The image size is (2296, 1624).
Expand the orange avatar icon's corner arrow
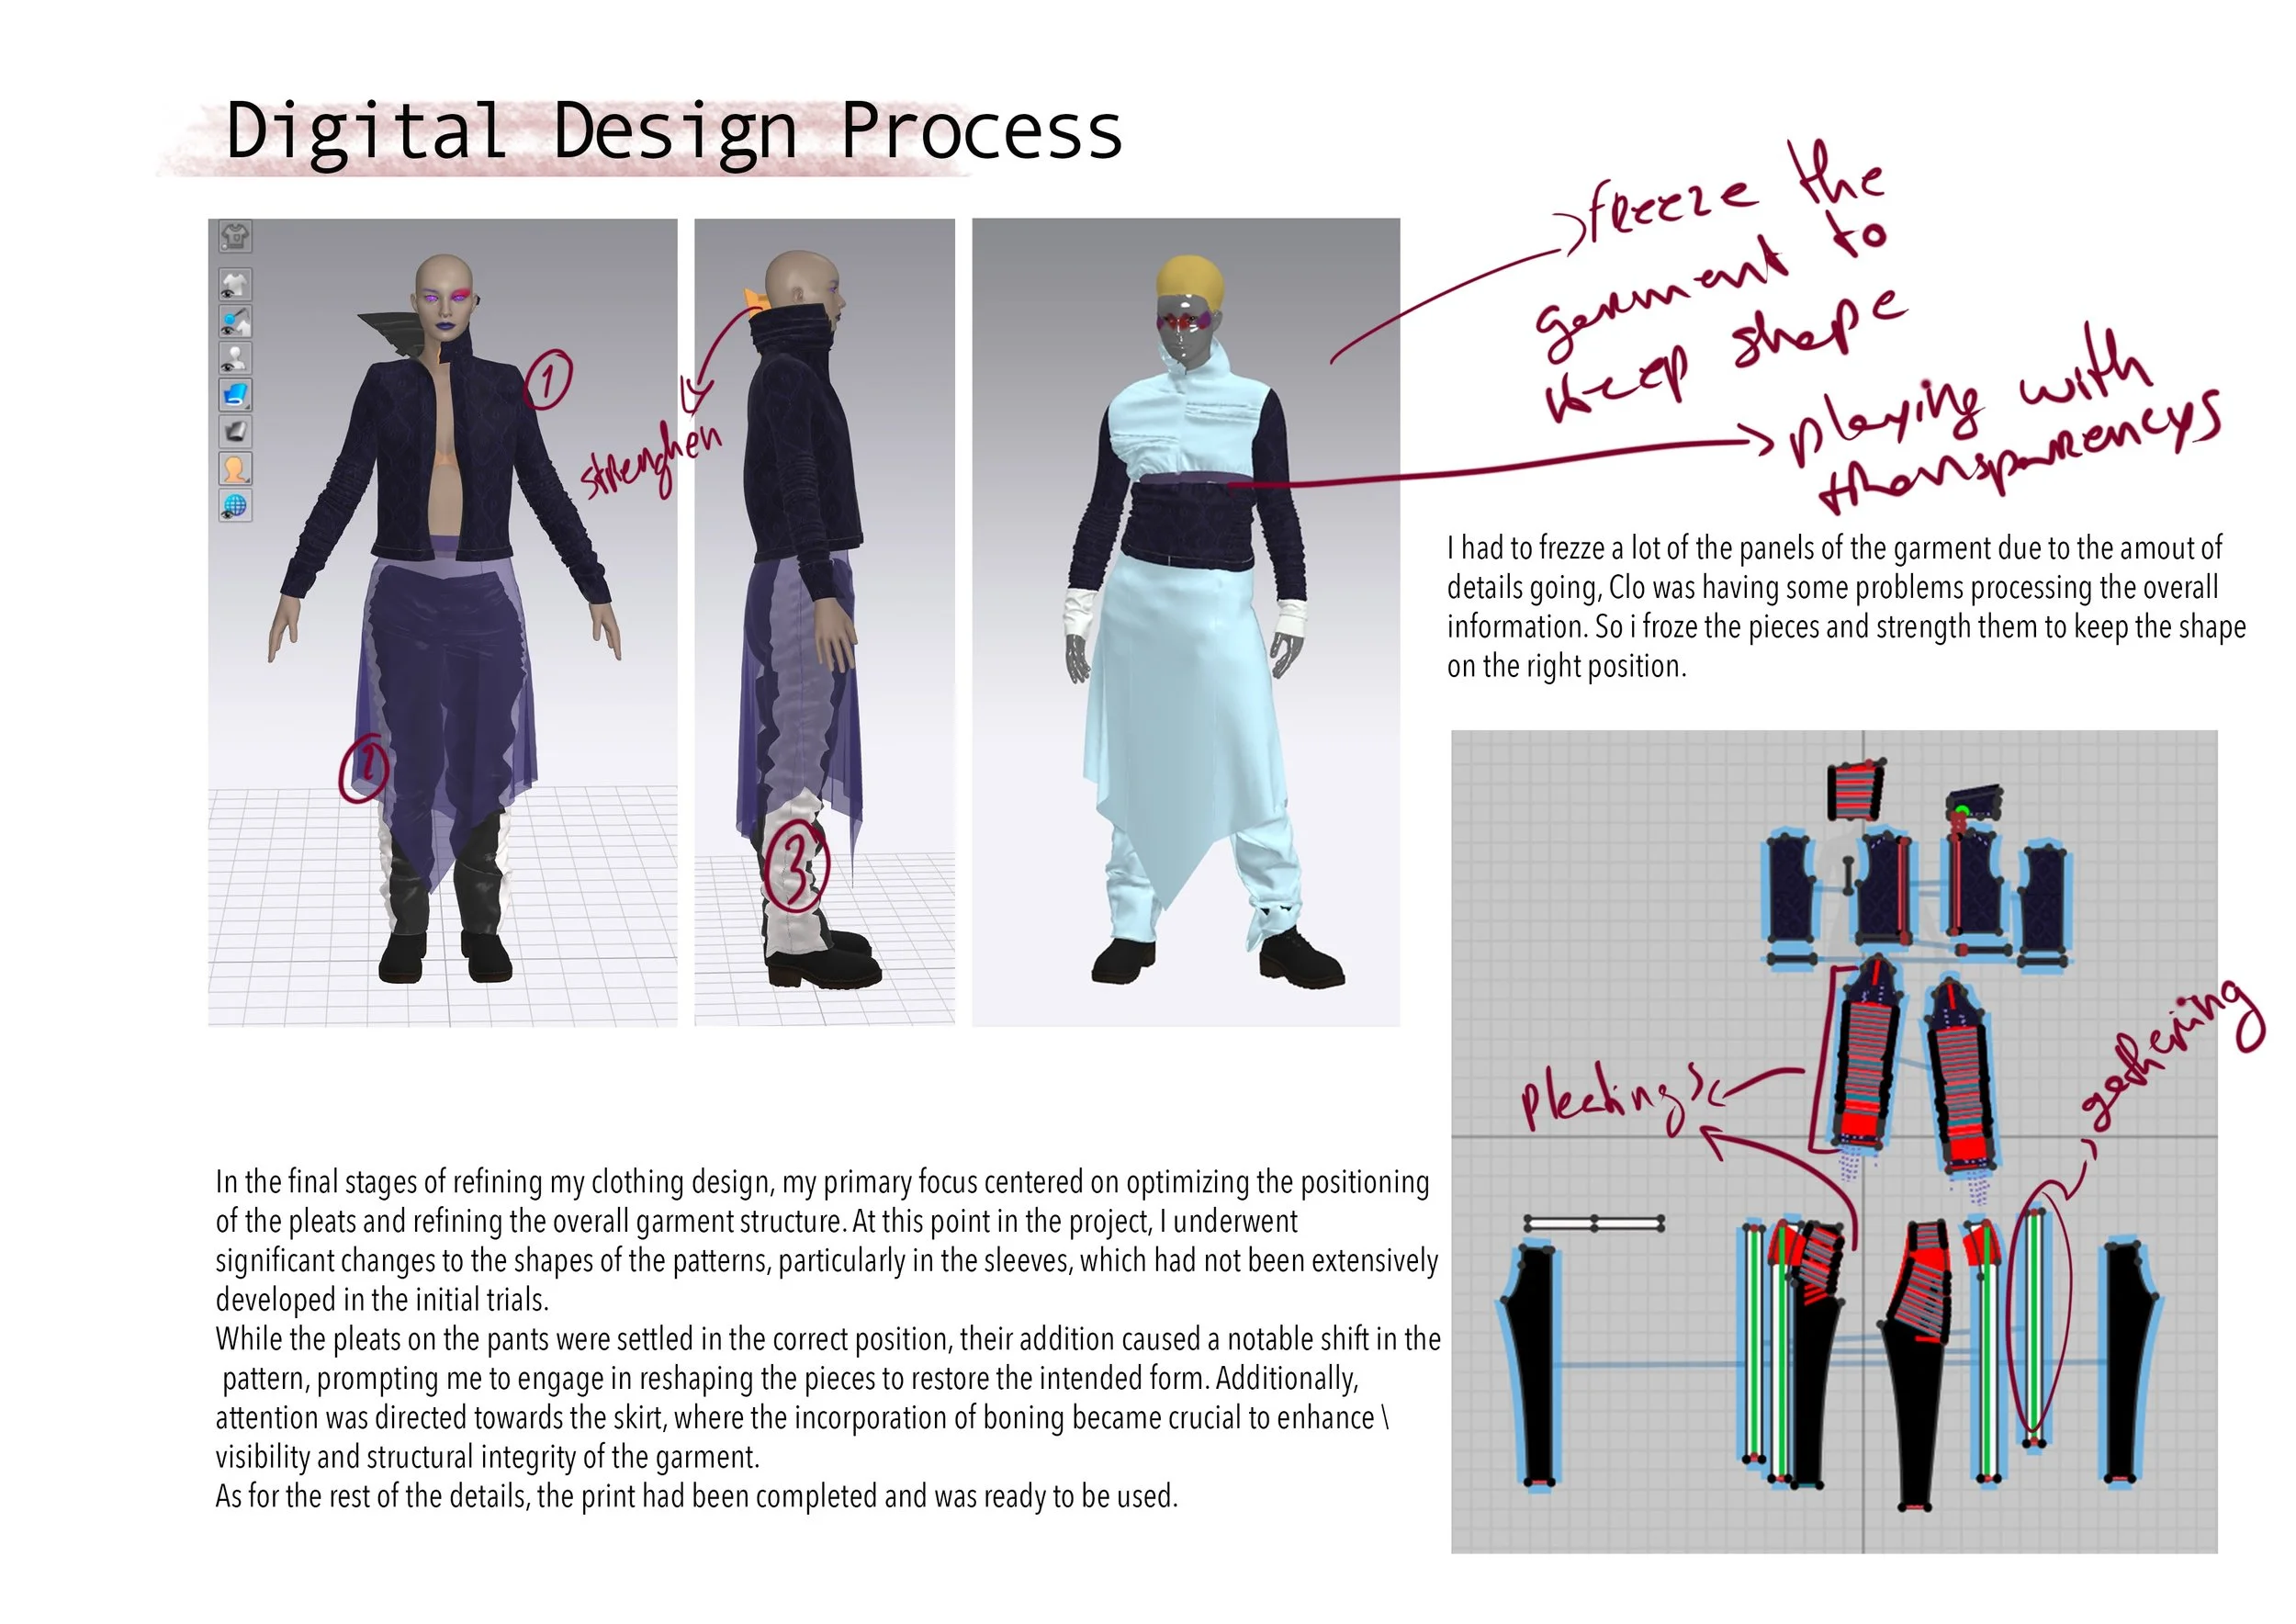click(247, 480)
